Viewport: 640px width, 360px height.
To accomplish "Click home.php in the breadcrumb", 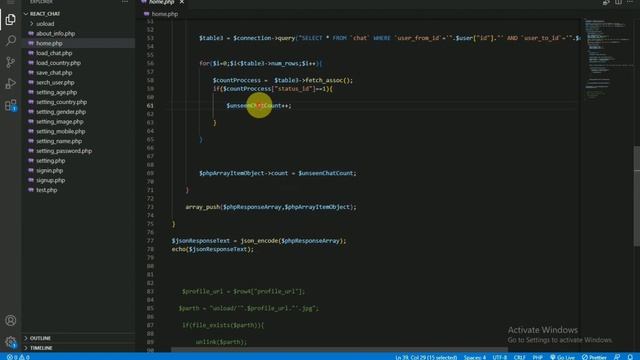I will pyautogui.click(x=164, y=14).
